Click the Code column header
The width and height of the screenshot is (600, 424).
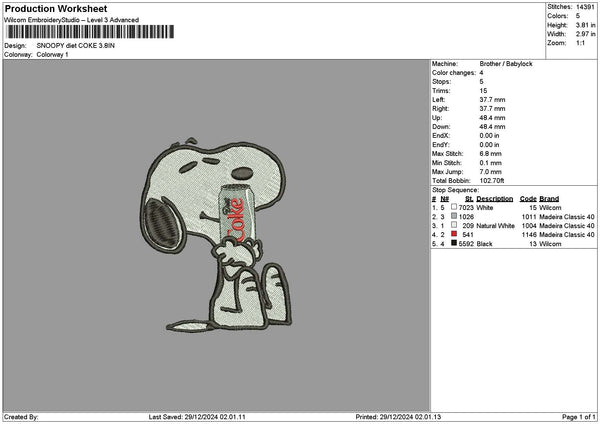(x=528, y=199)
